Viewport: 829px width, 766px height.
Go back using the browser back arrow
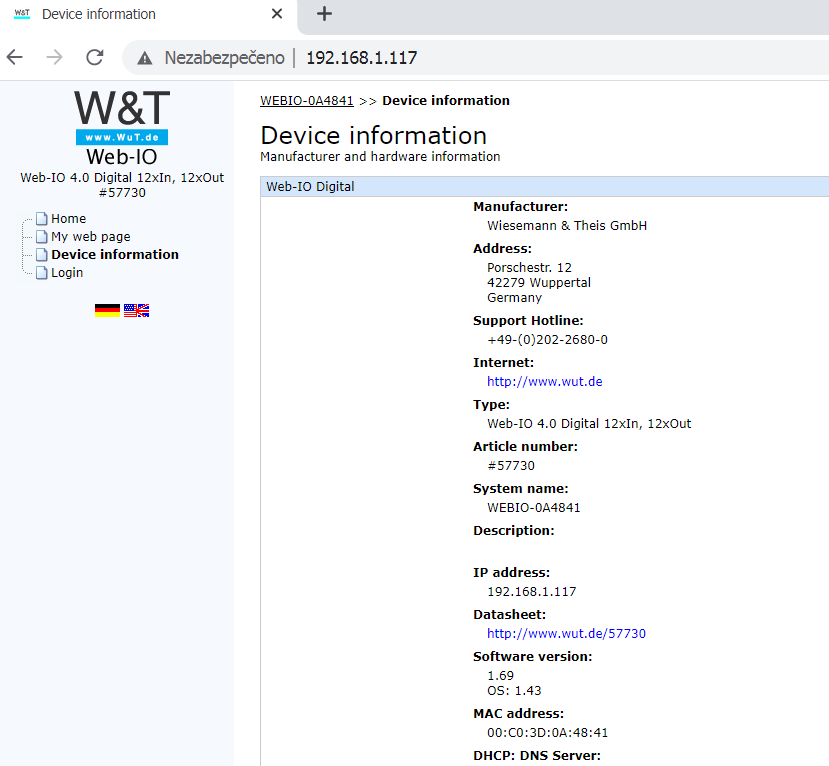click(x=14, y=57)
